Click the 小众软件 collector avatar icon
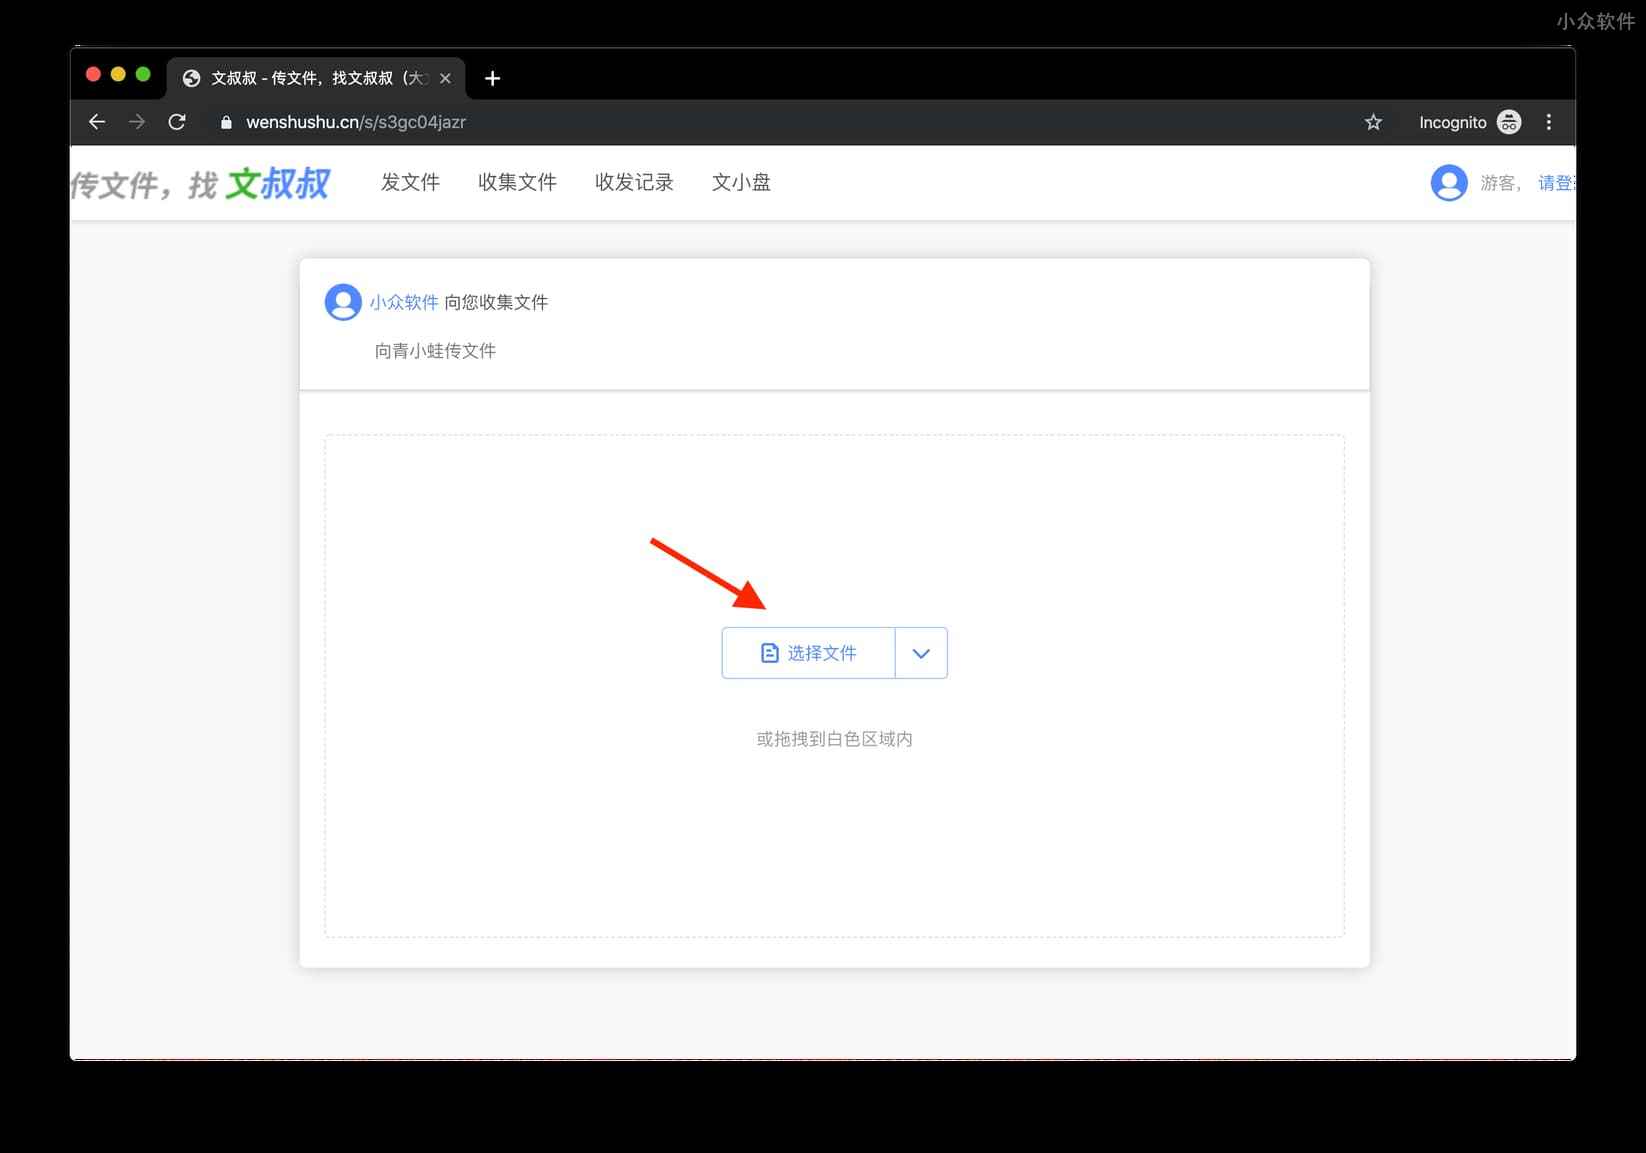Screen dimensions: 1646x1153 coord(343,302)
